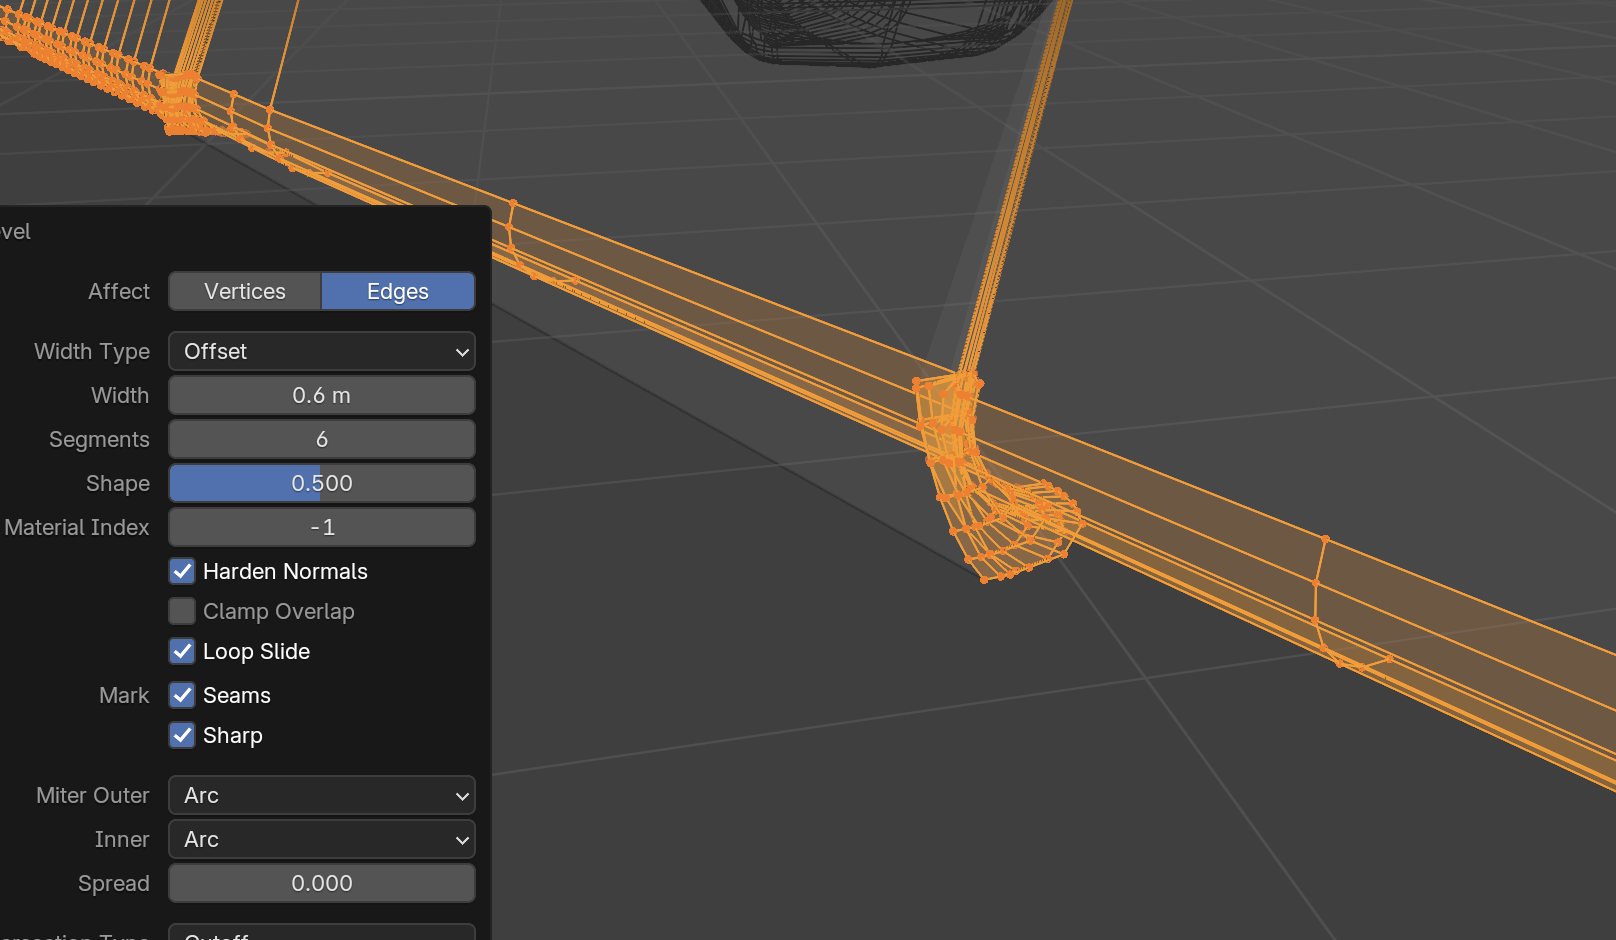Open the Intersection Type dropdown at panel bottom
This screenshot has height=940, width=1616.
321,933
